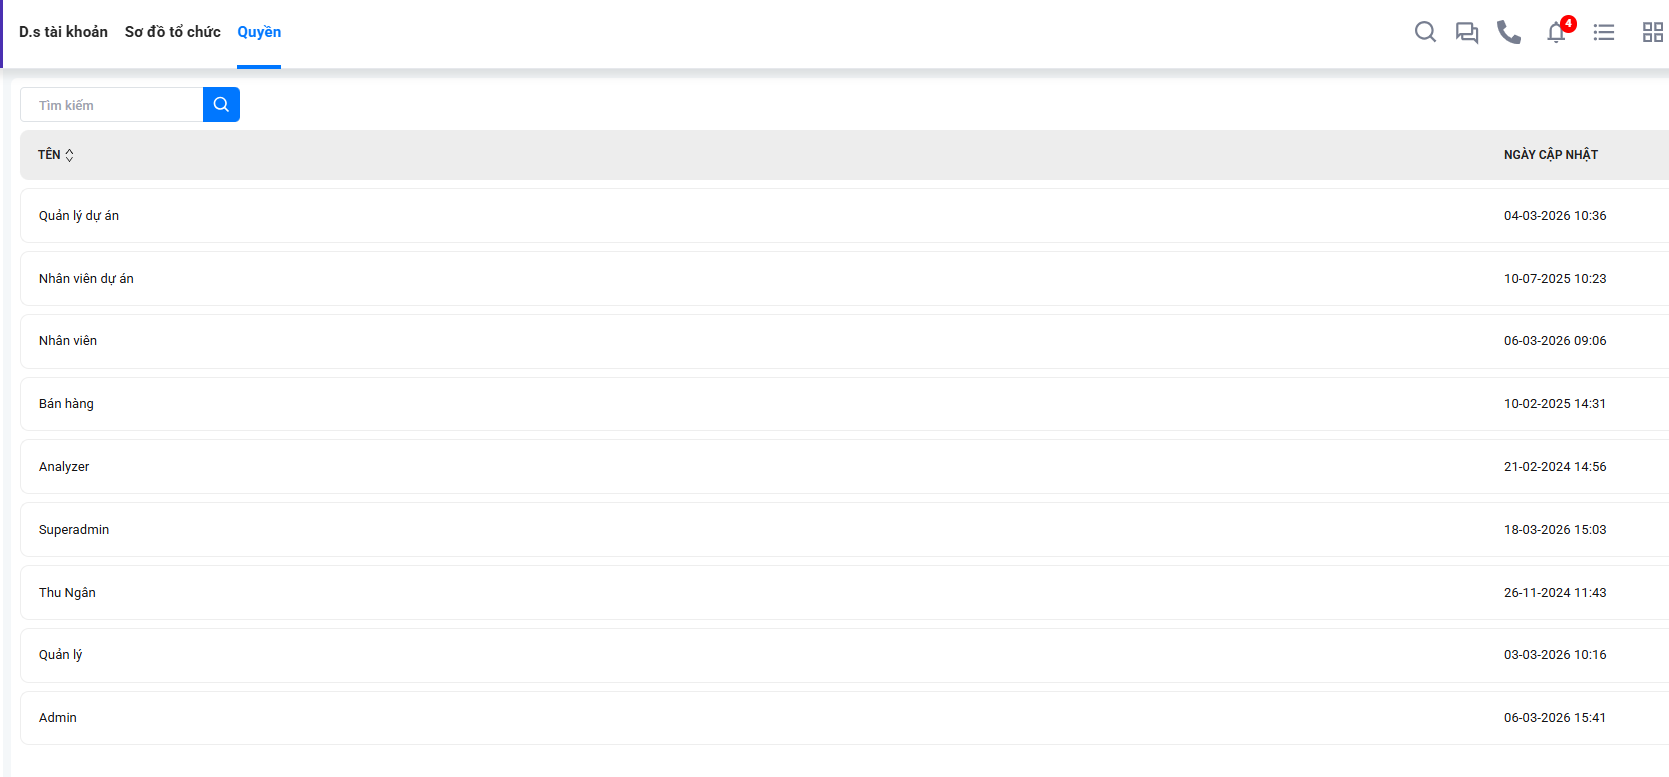Open the Analyzer role
Viewport: 1669px width, 777px height.
(64, 467)
